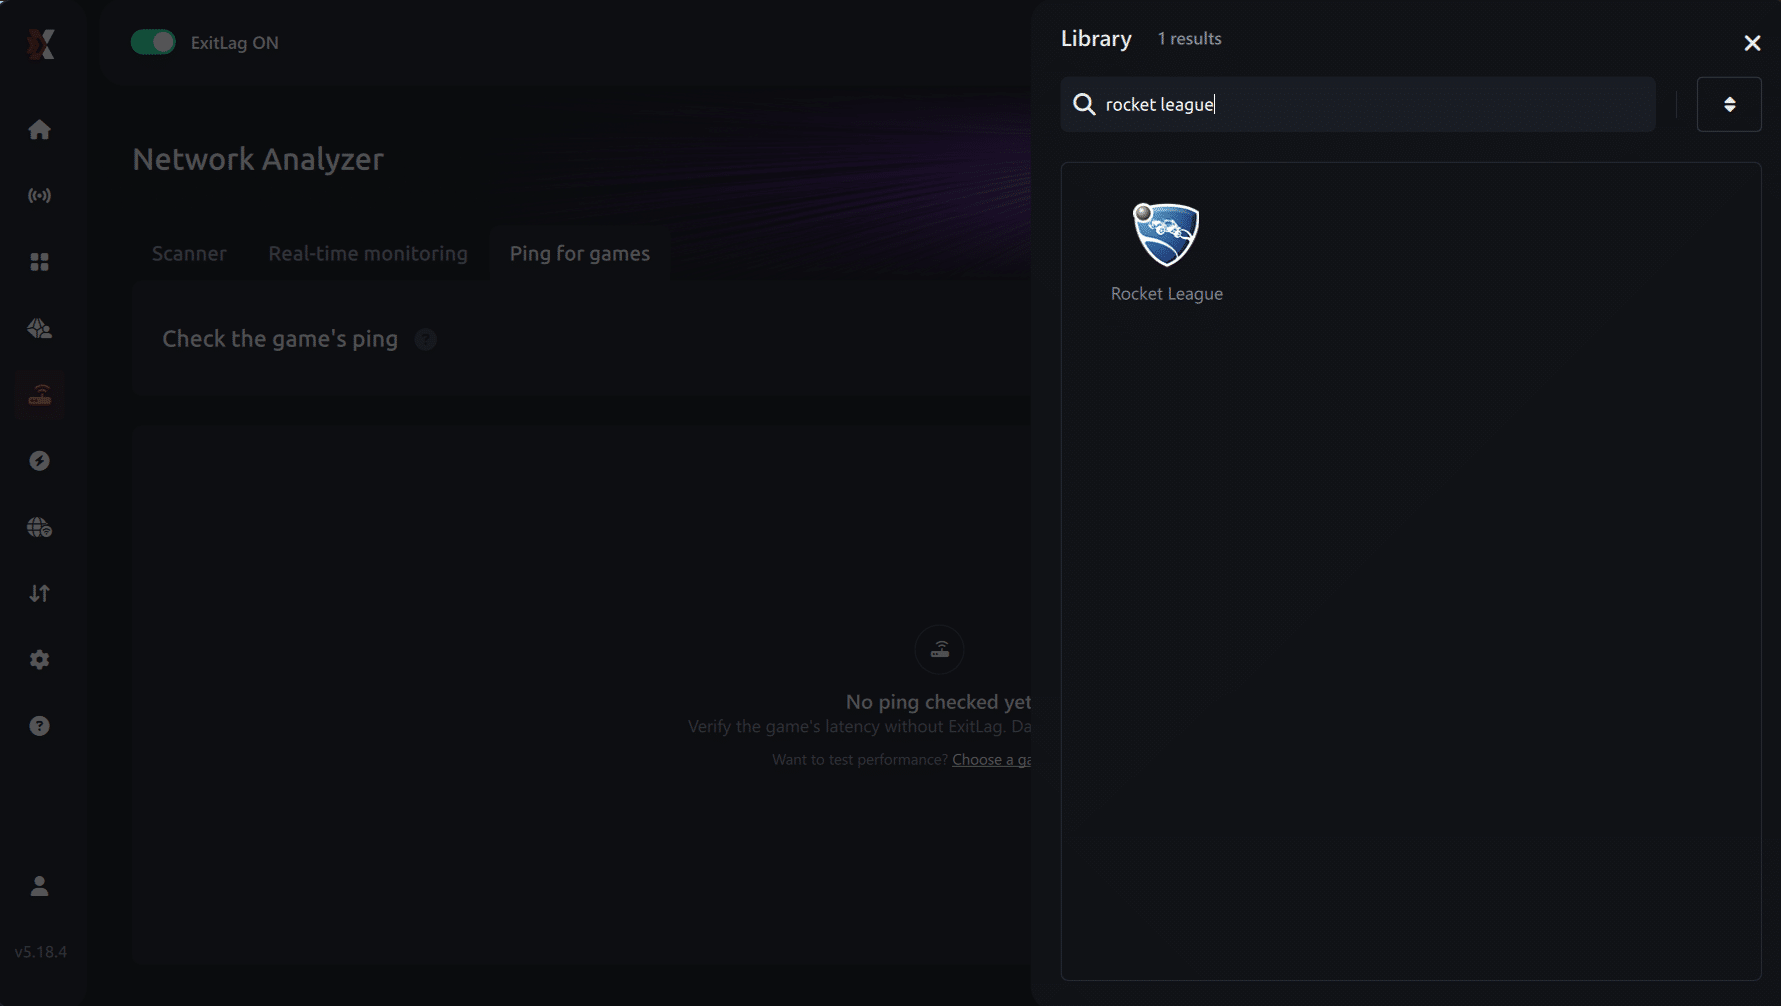Screen dimensions: 1781x1006
Task: Open the user account sidebar icon
Action: (40, 886)
